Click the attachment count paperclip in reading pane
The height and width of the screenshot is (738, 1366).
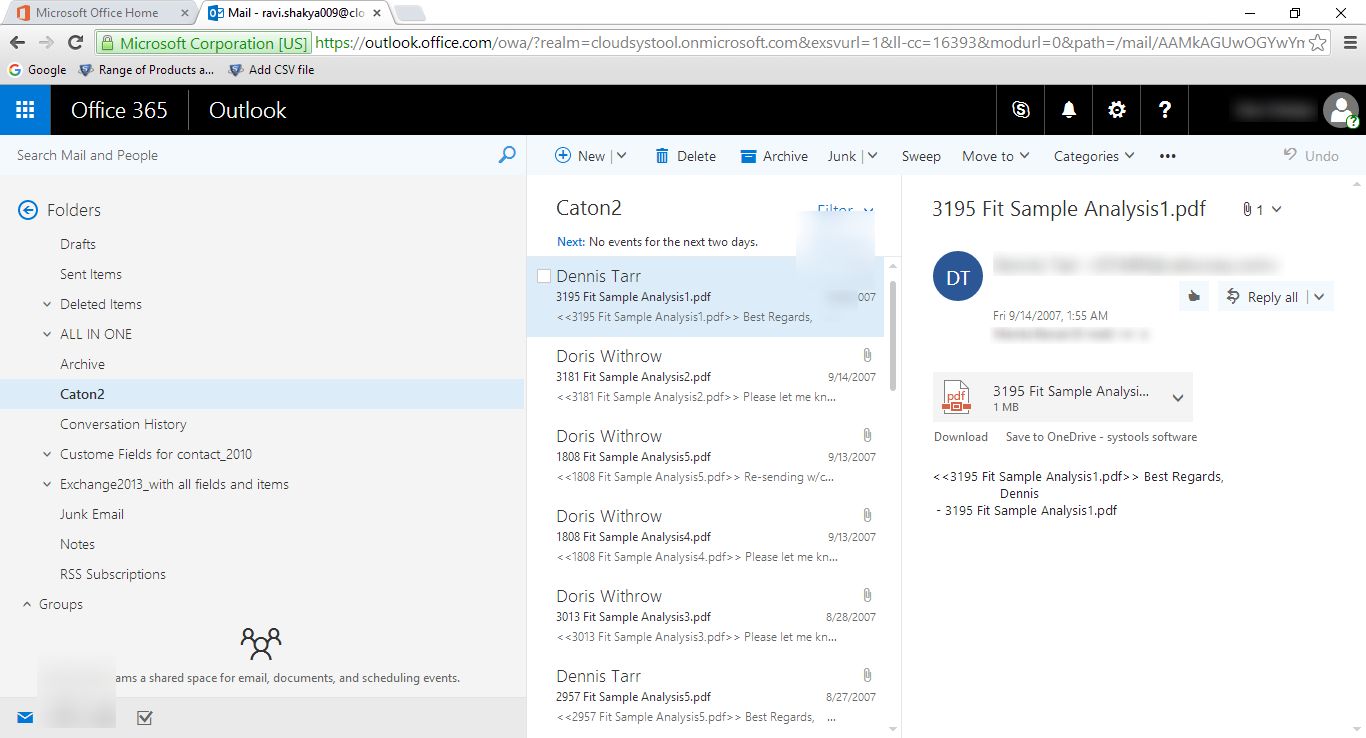tap(1247, 209)
